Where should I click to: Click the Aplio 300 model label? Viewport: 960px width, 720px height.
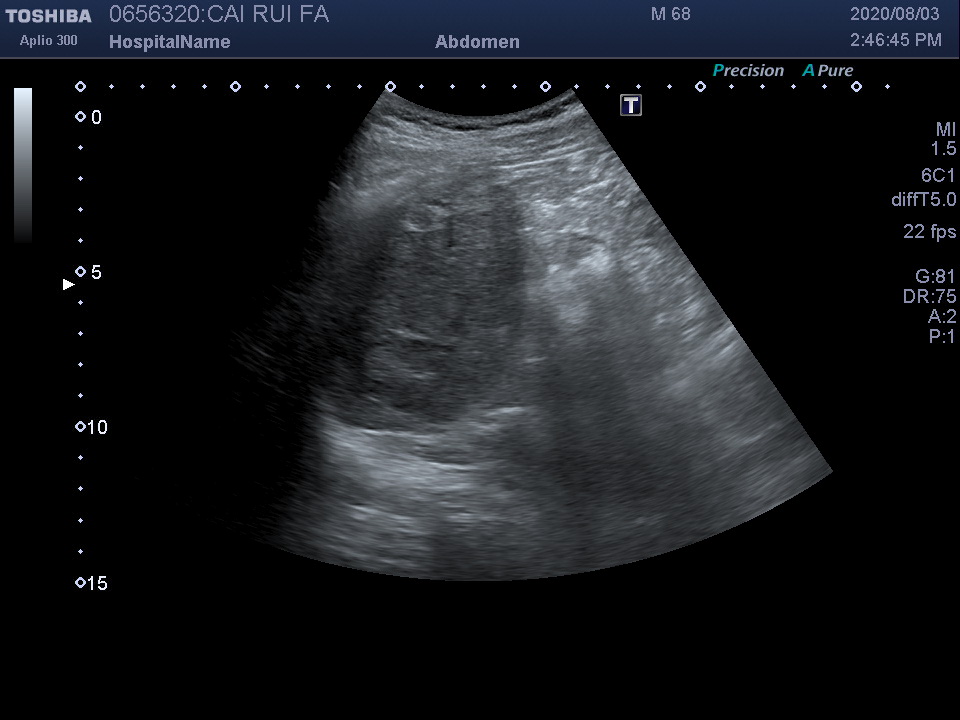(48, 40)
